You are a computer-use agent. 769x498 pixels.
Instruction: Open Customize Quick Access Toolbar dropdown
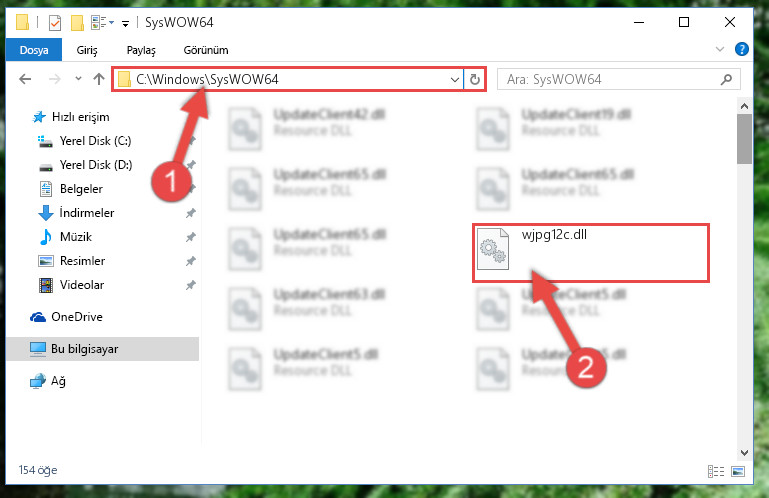pos(126,23)
